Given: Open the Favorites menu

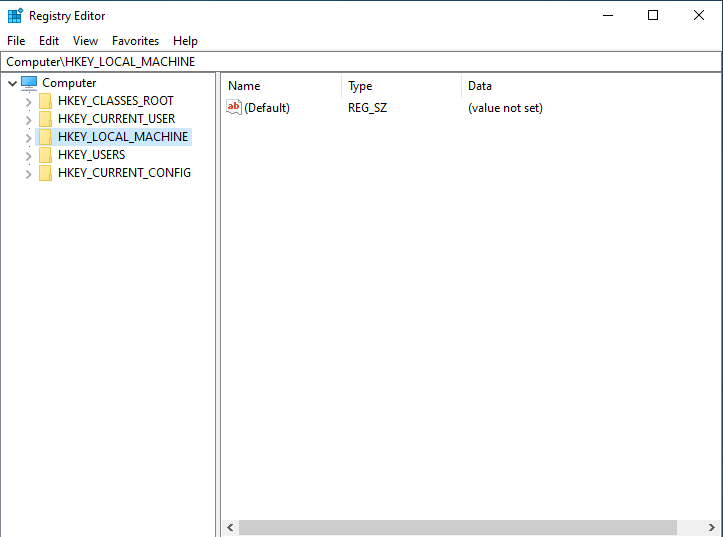Looking at the screenshot, I should [x=136, y=41].
